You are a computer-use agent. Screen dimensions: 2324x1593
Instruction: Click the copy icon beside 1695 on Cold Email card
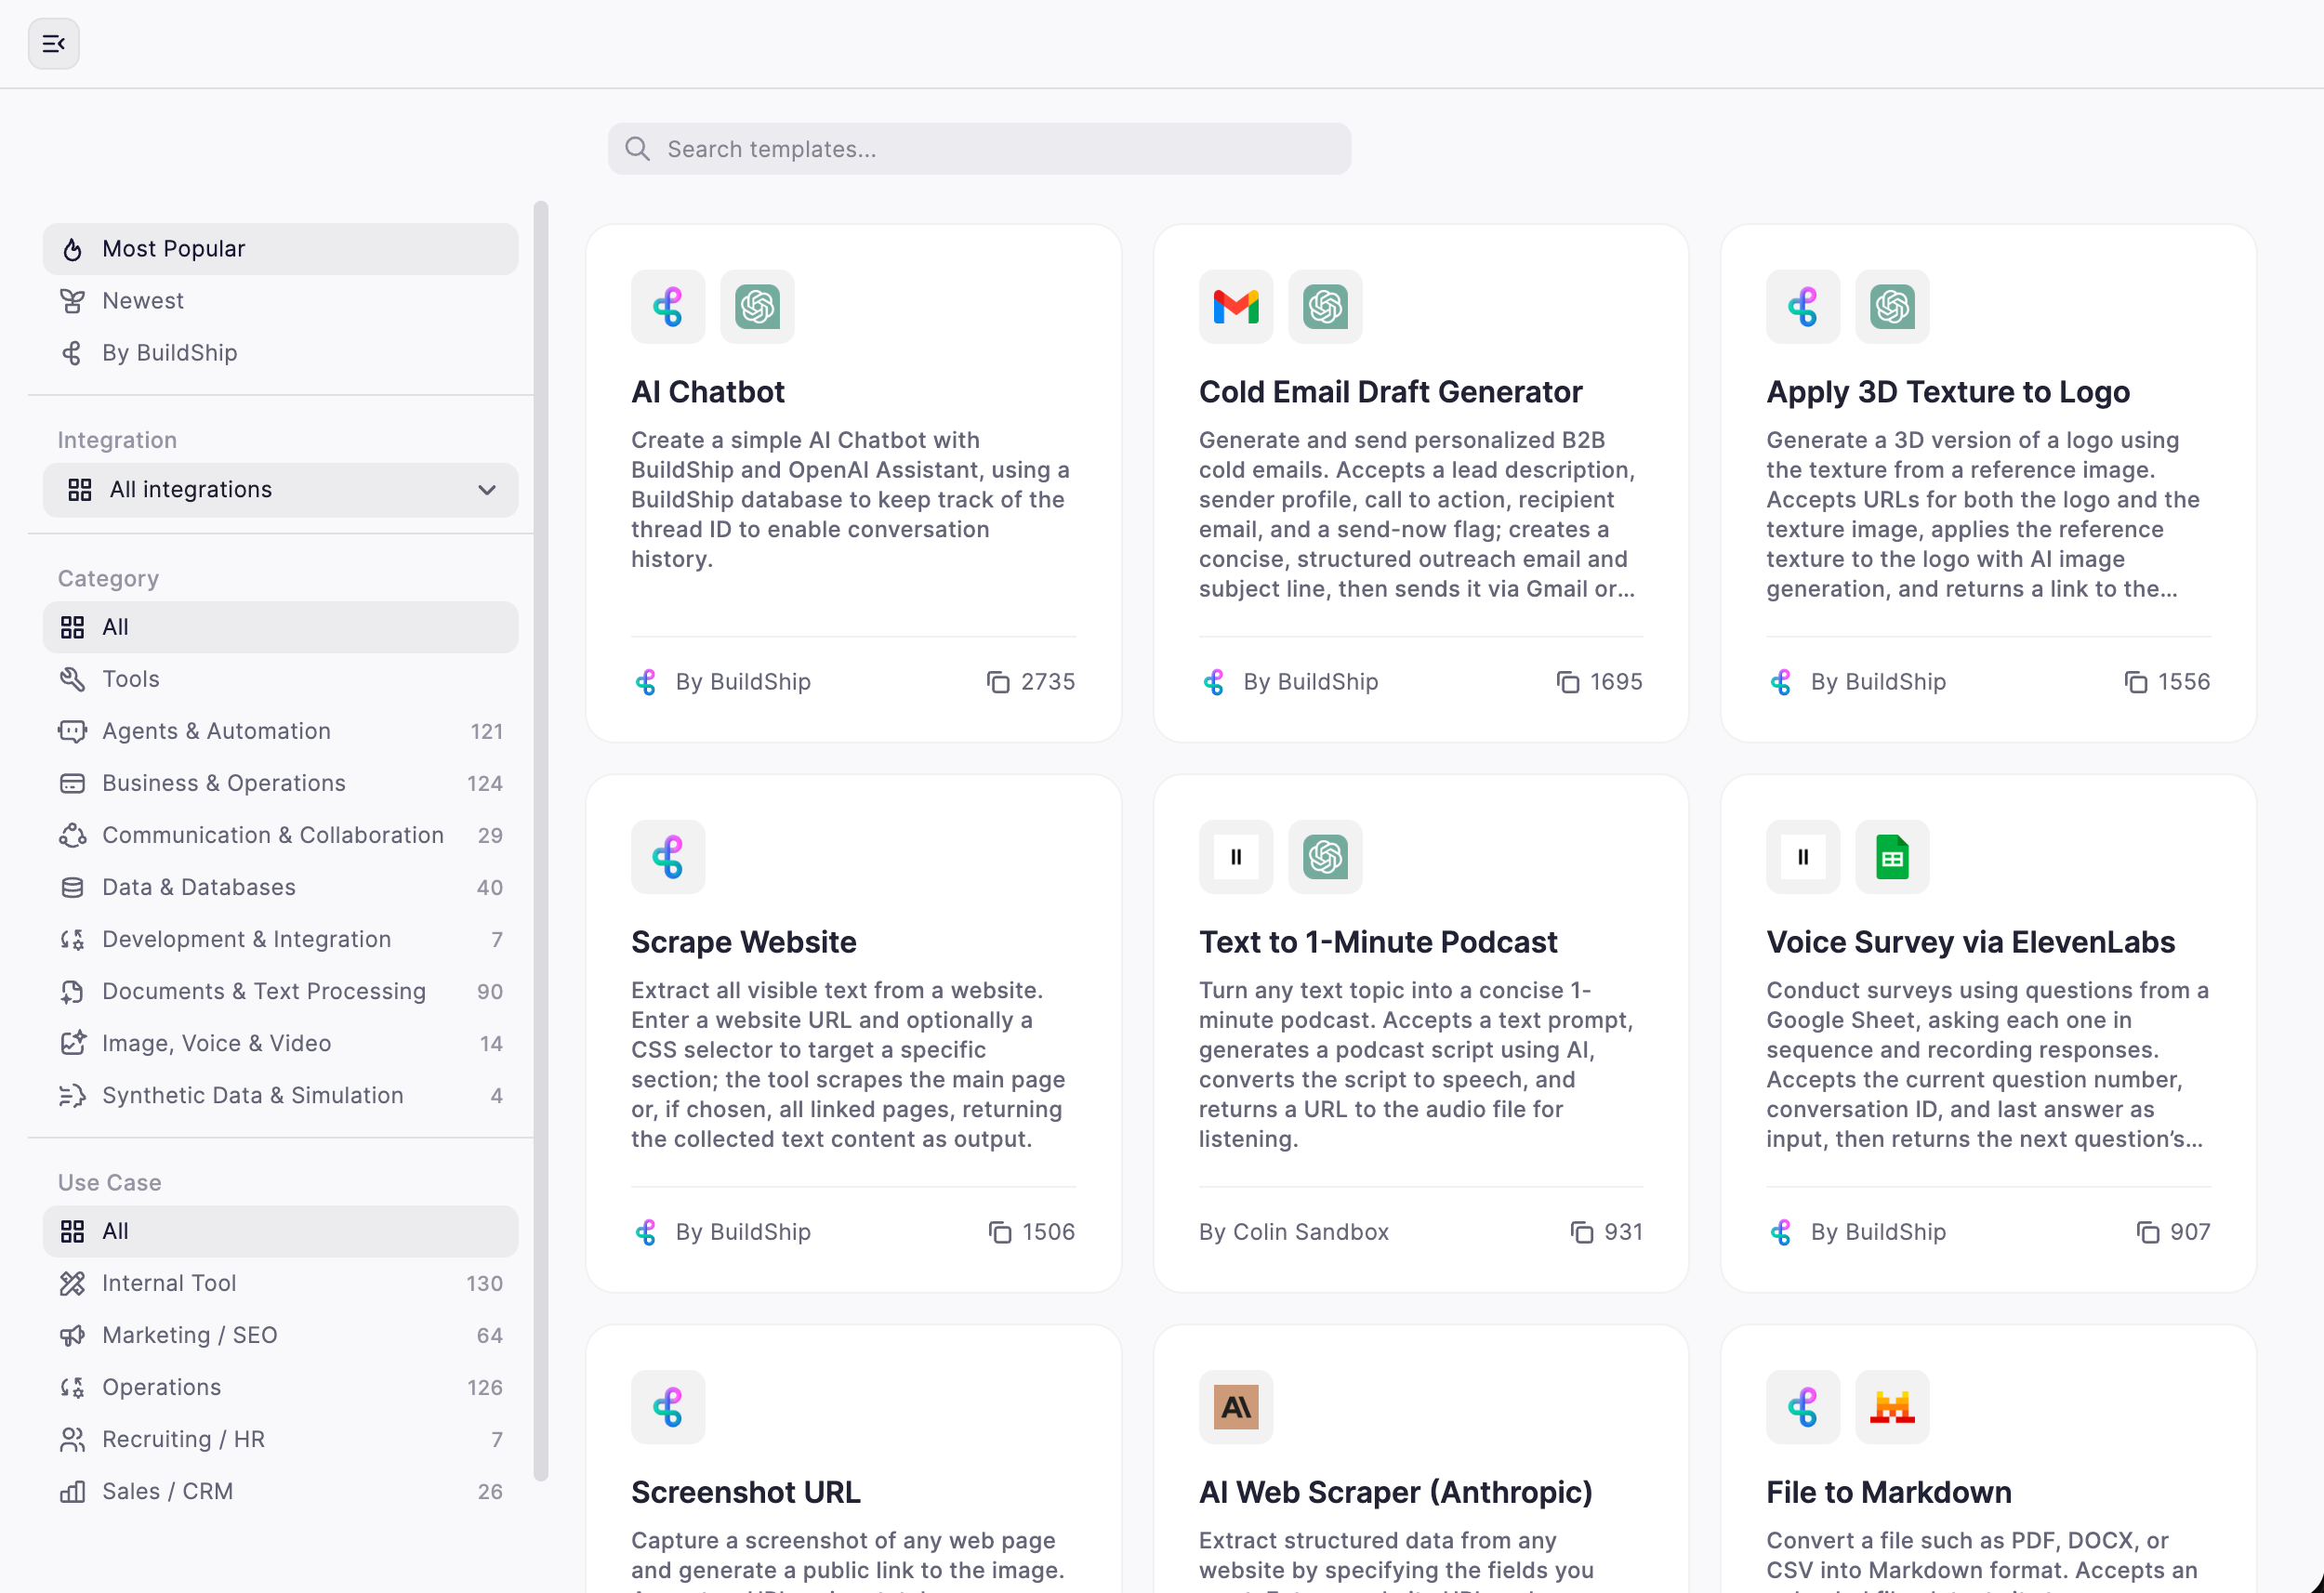coord(1567,682)
